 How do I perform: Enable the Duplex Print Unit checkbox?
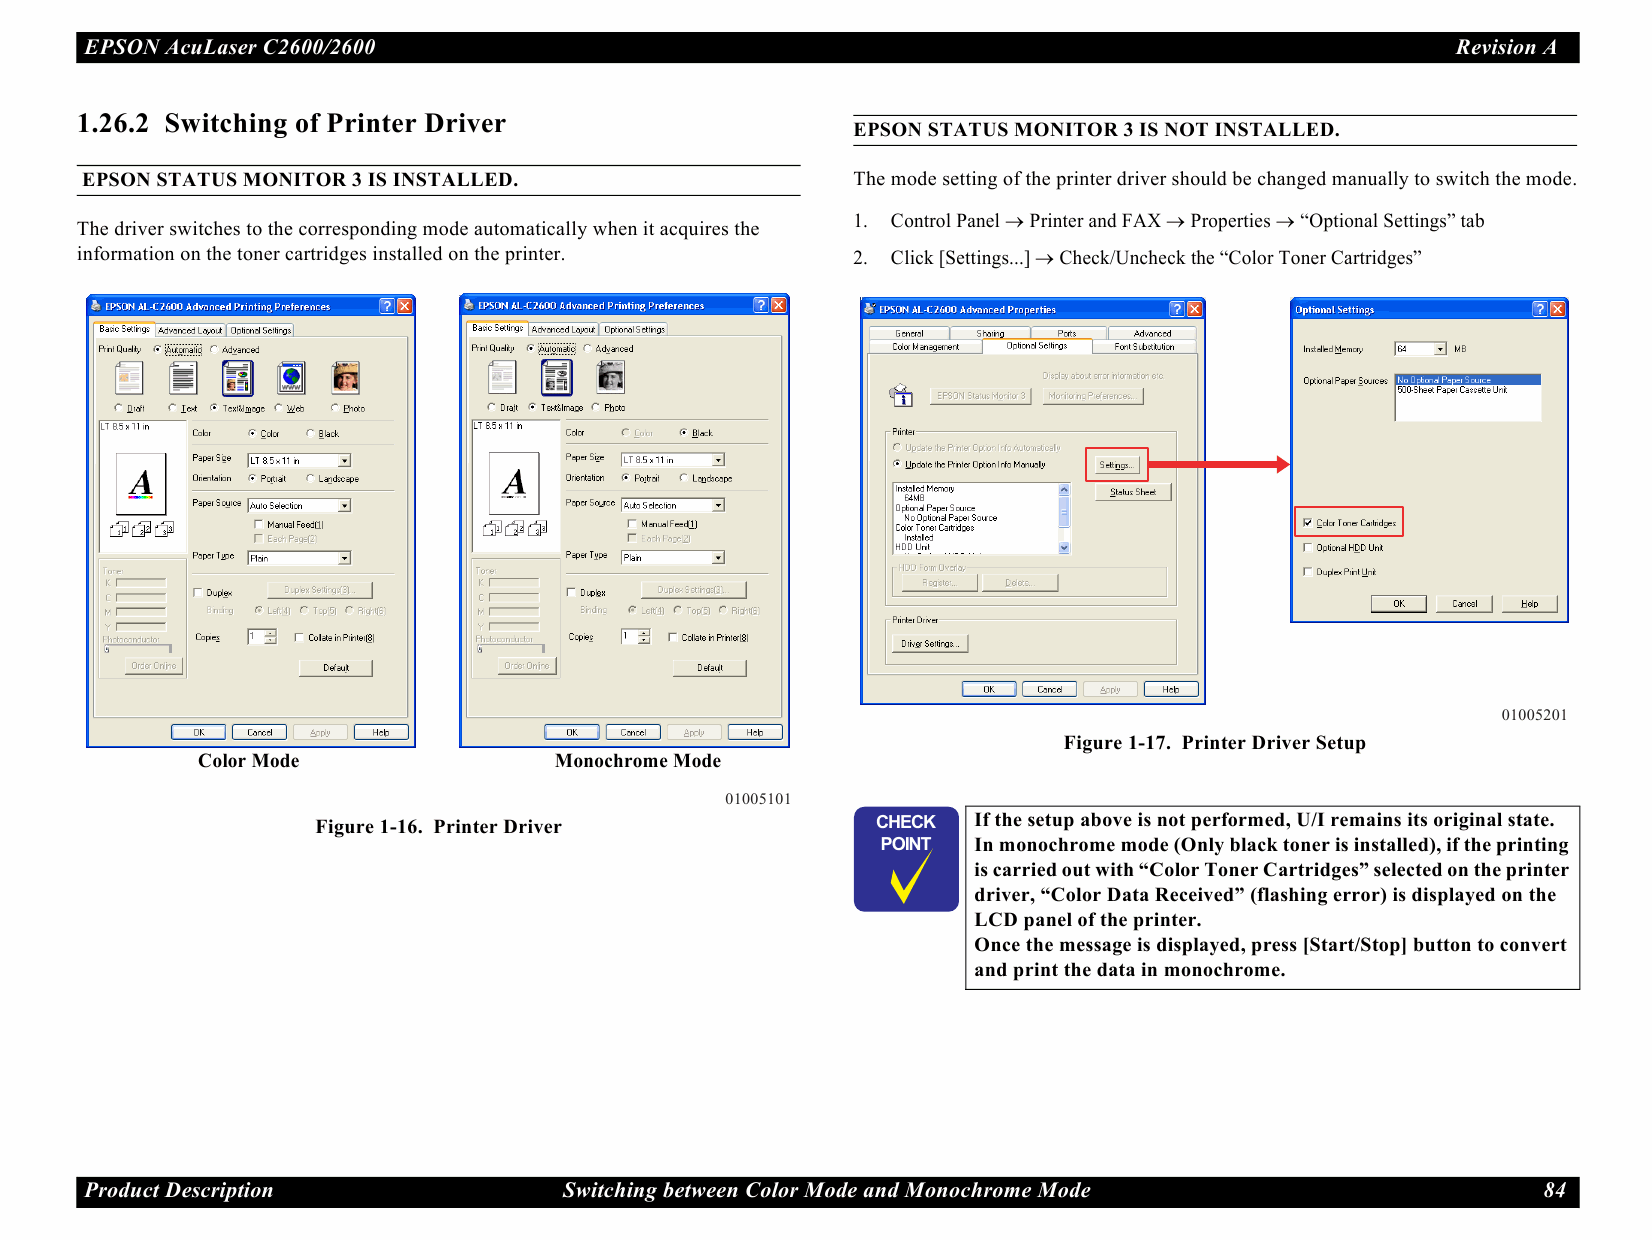pos(1308,572)
